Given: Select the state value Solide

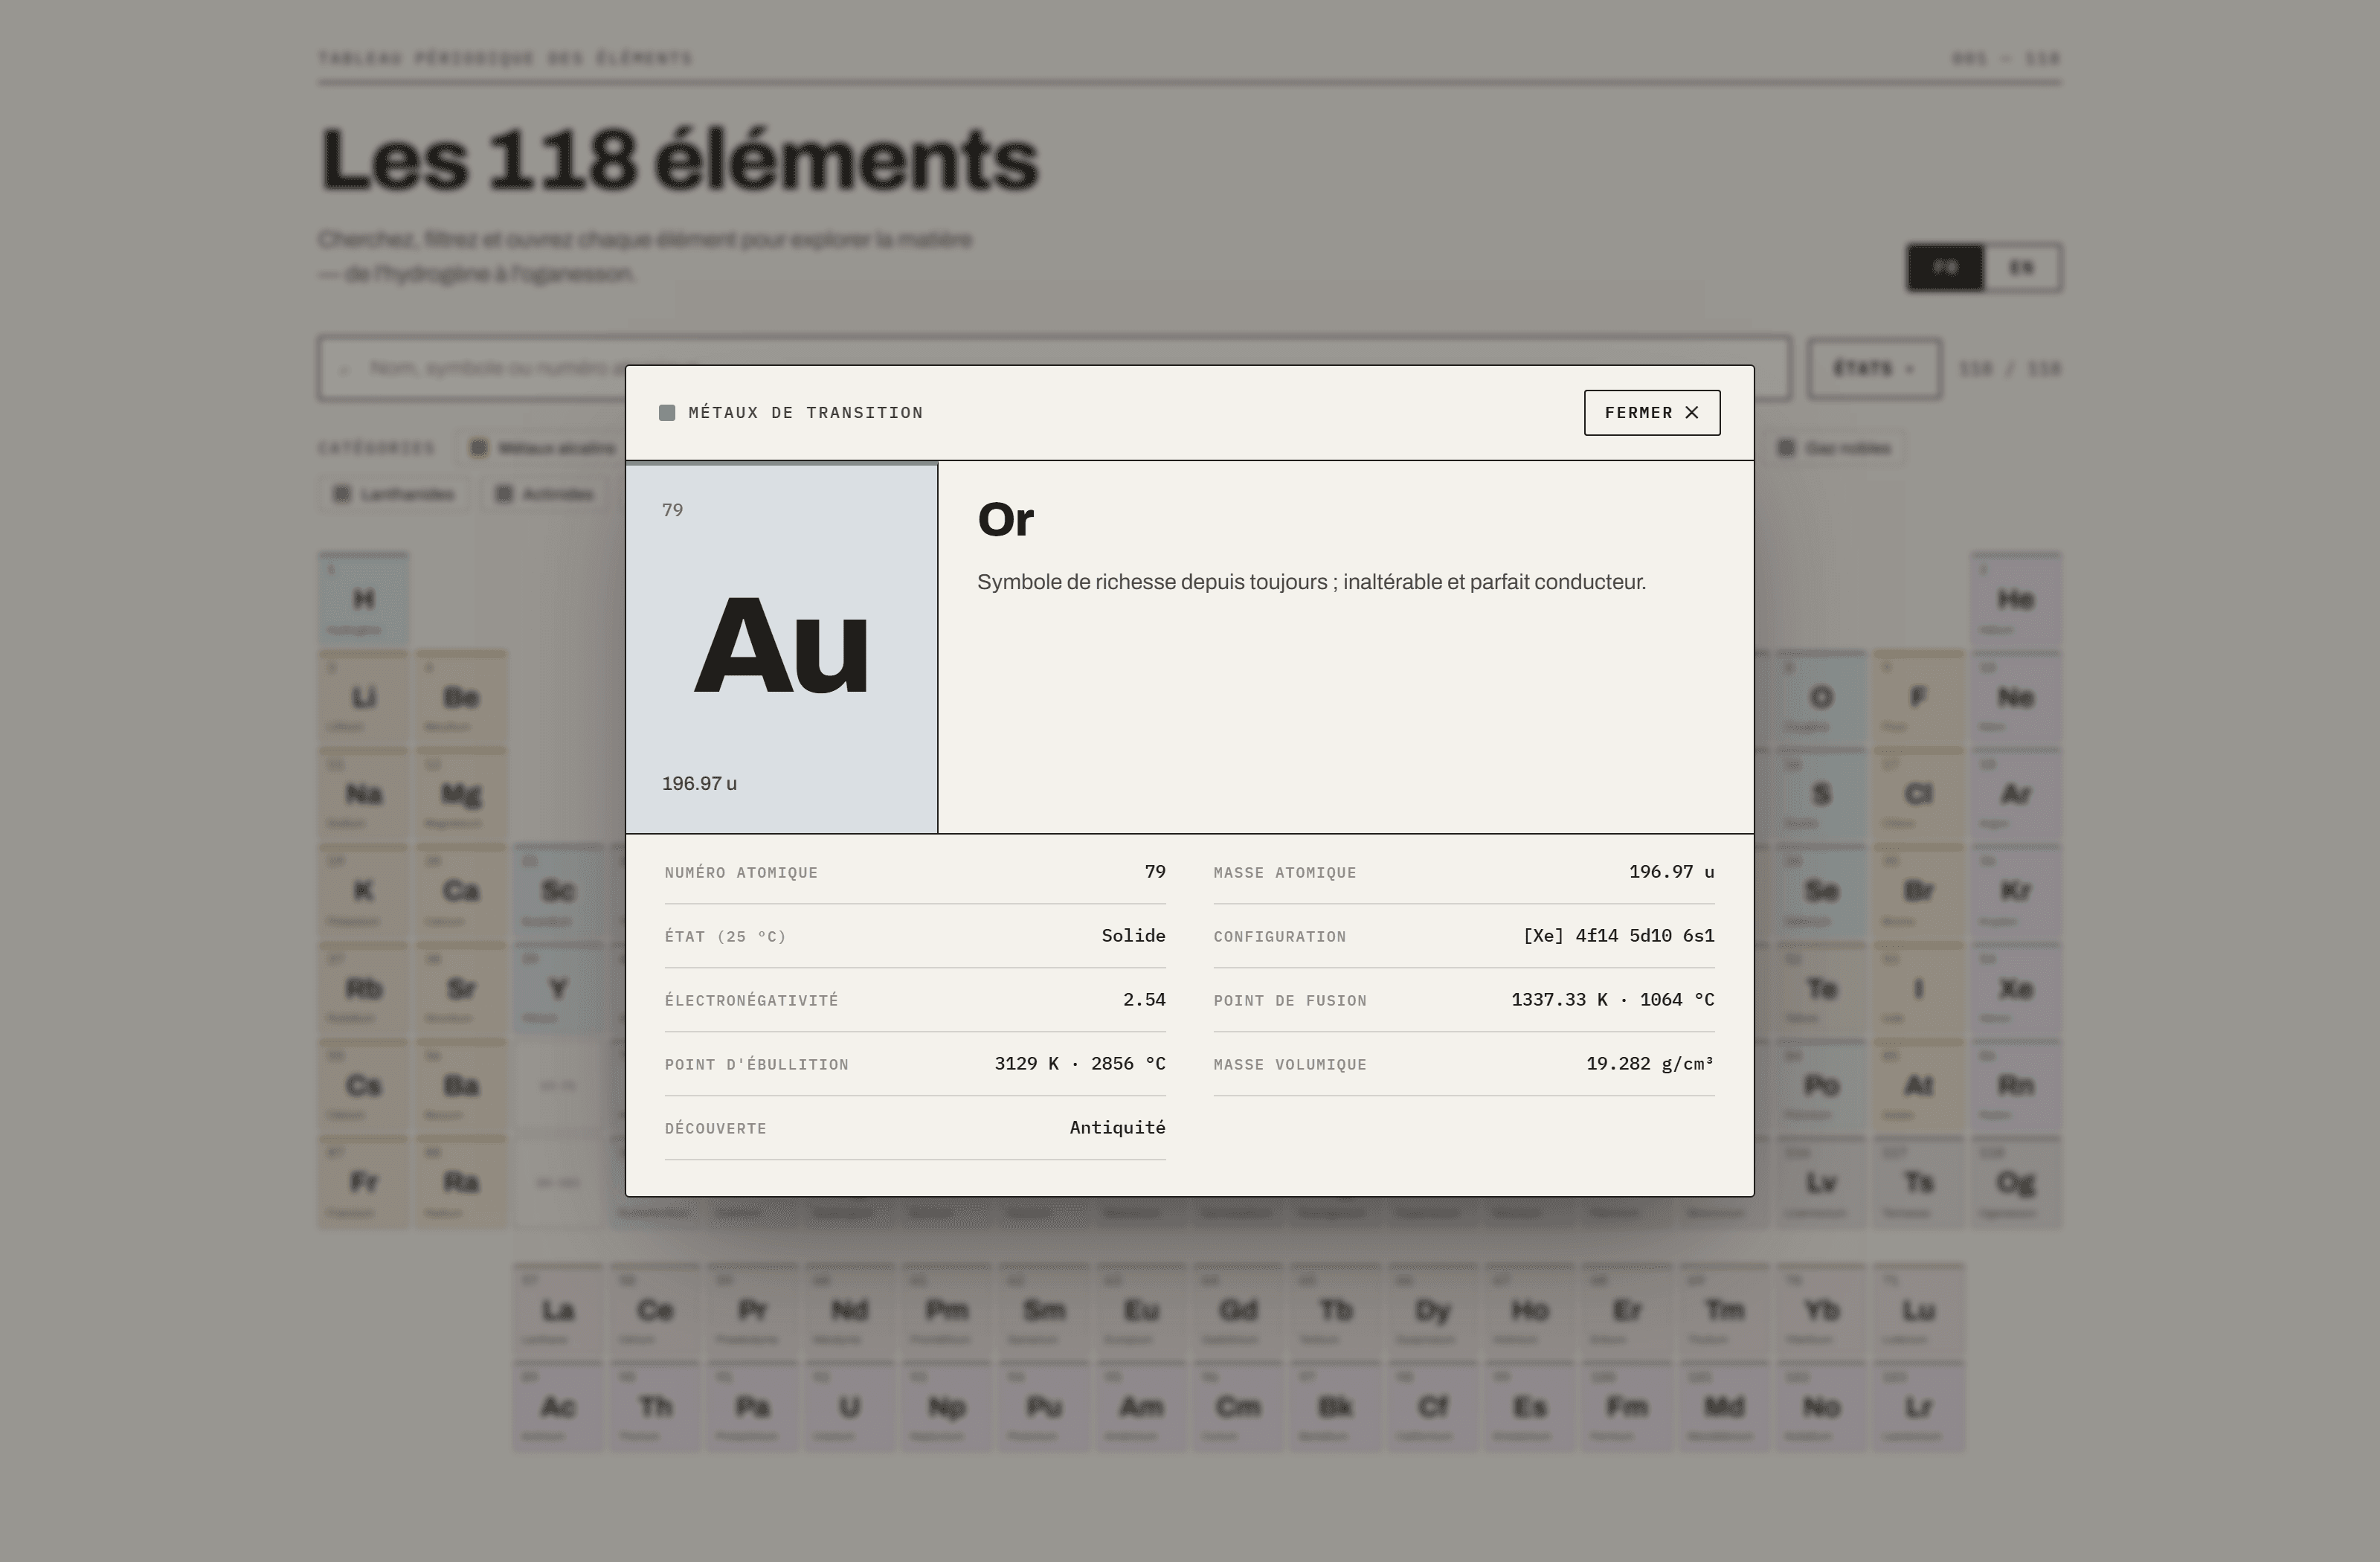Looking at the screenshot, I should 1134,936.
